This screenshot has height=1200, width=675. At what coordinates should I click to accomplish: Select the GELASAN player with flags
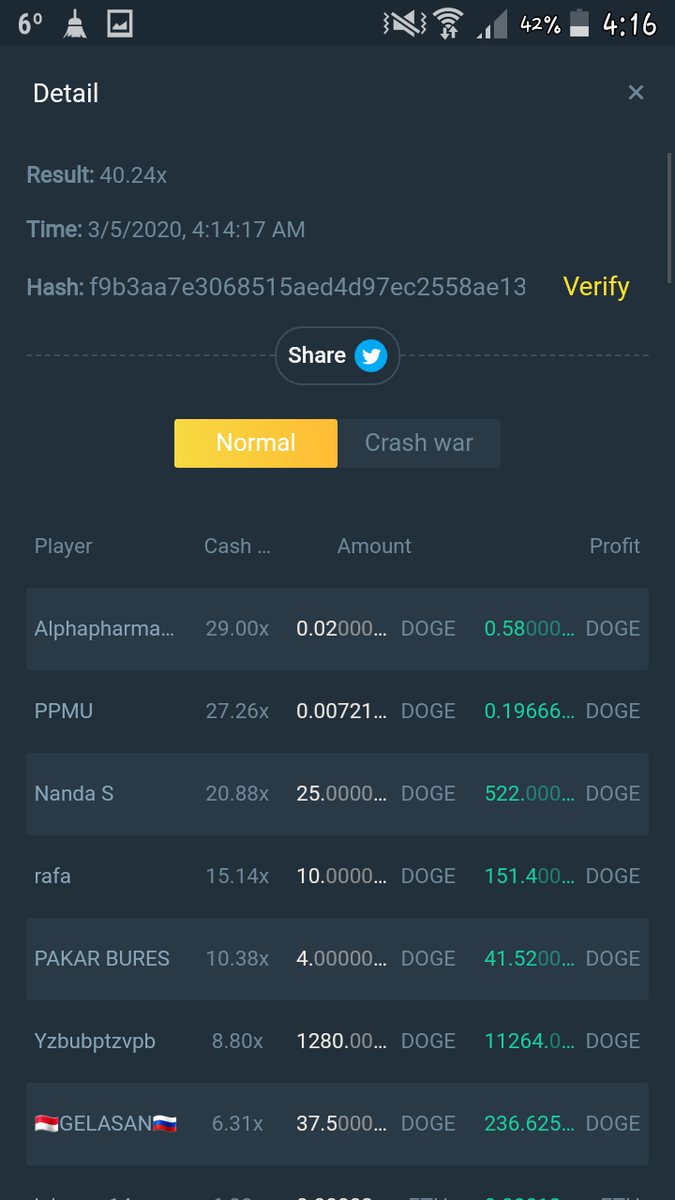click(106, 1124)
